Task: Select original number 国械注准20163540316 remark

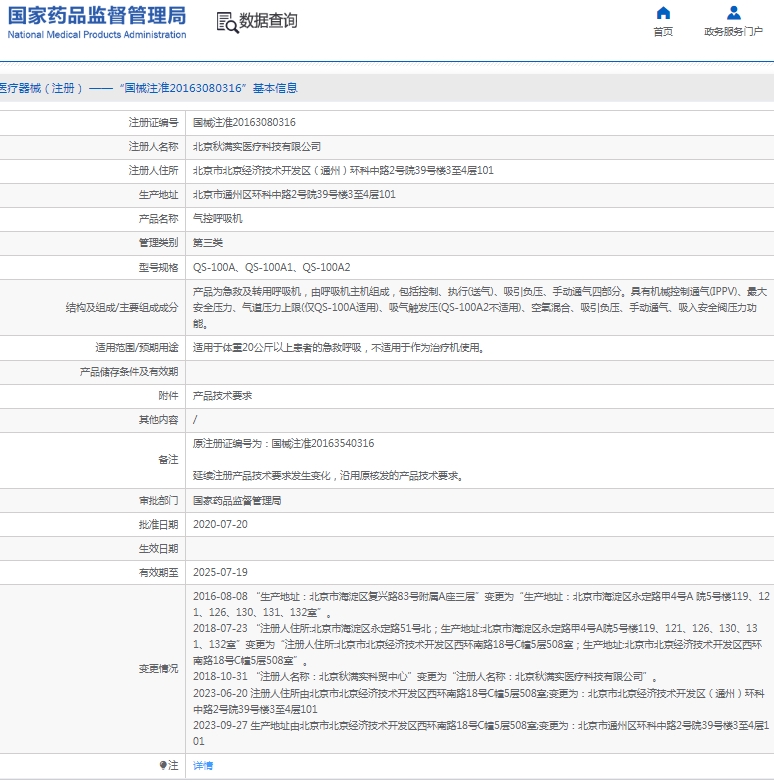Action: pyautogui.click(x=283, y=443)
